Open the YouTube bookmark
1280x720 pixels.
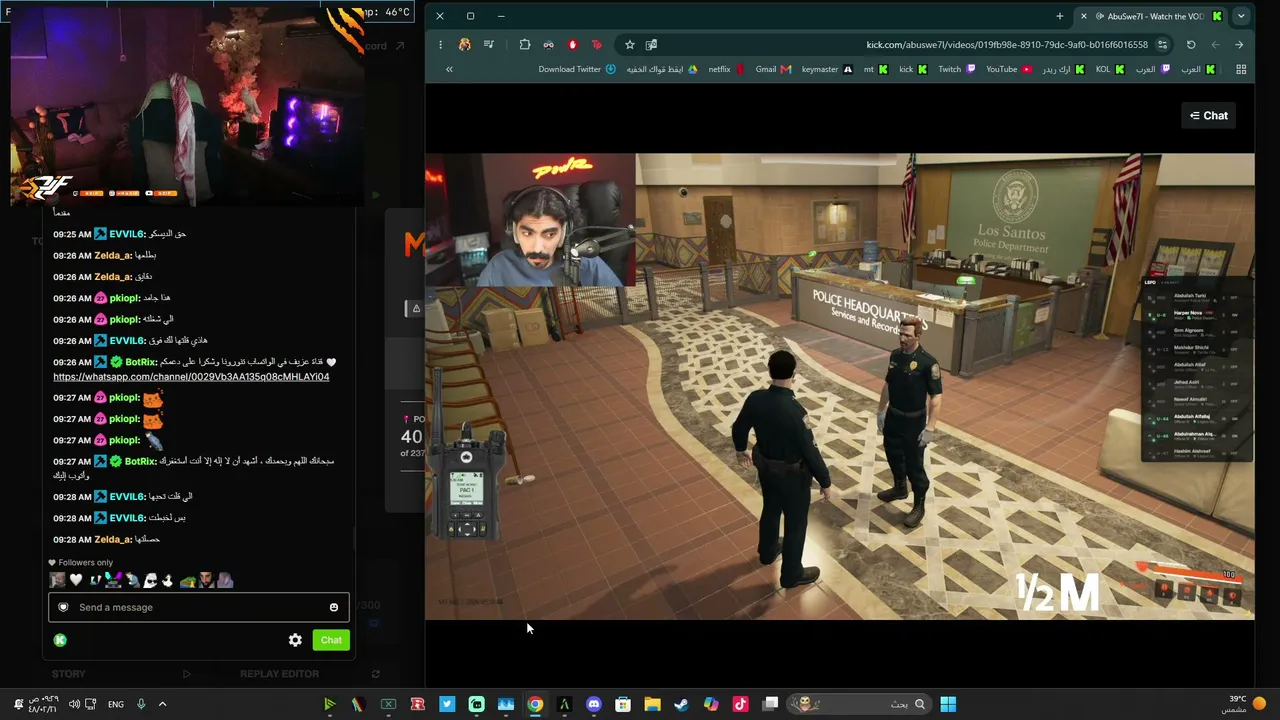pyautogui.click(x=1008, y=69)
